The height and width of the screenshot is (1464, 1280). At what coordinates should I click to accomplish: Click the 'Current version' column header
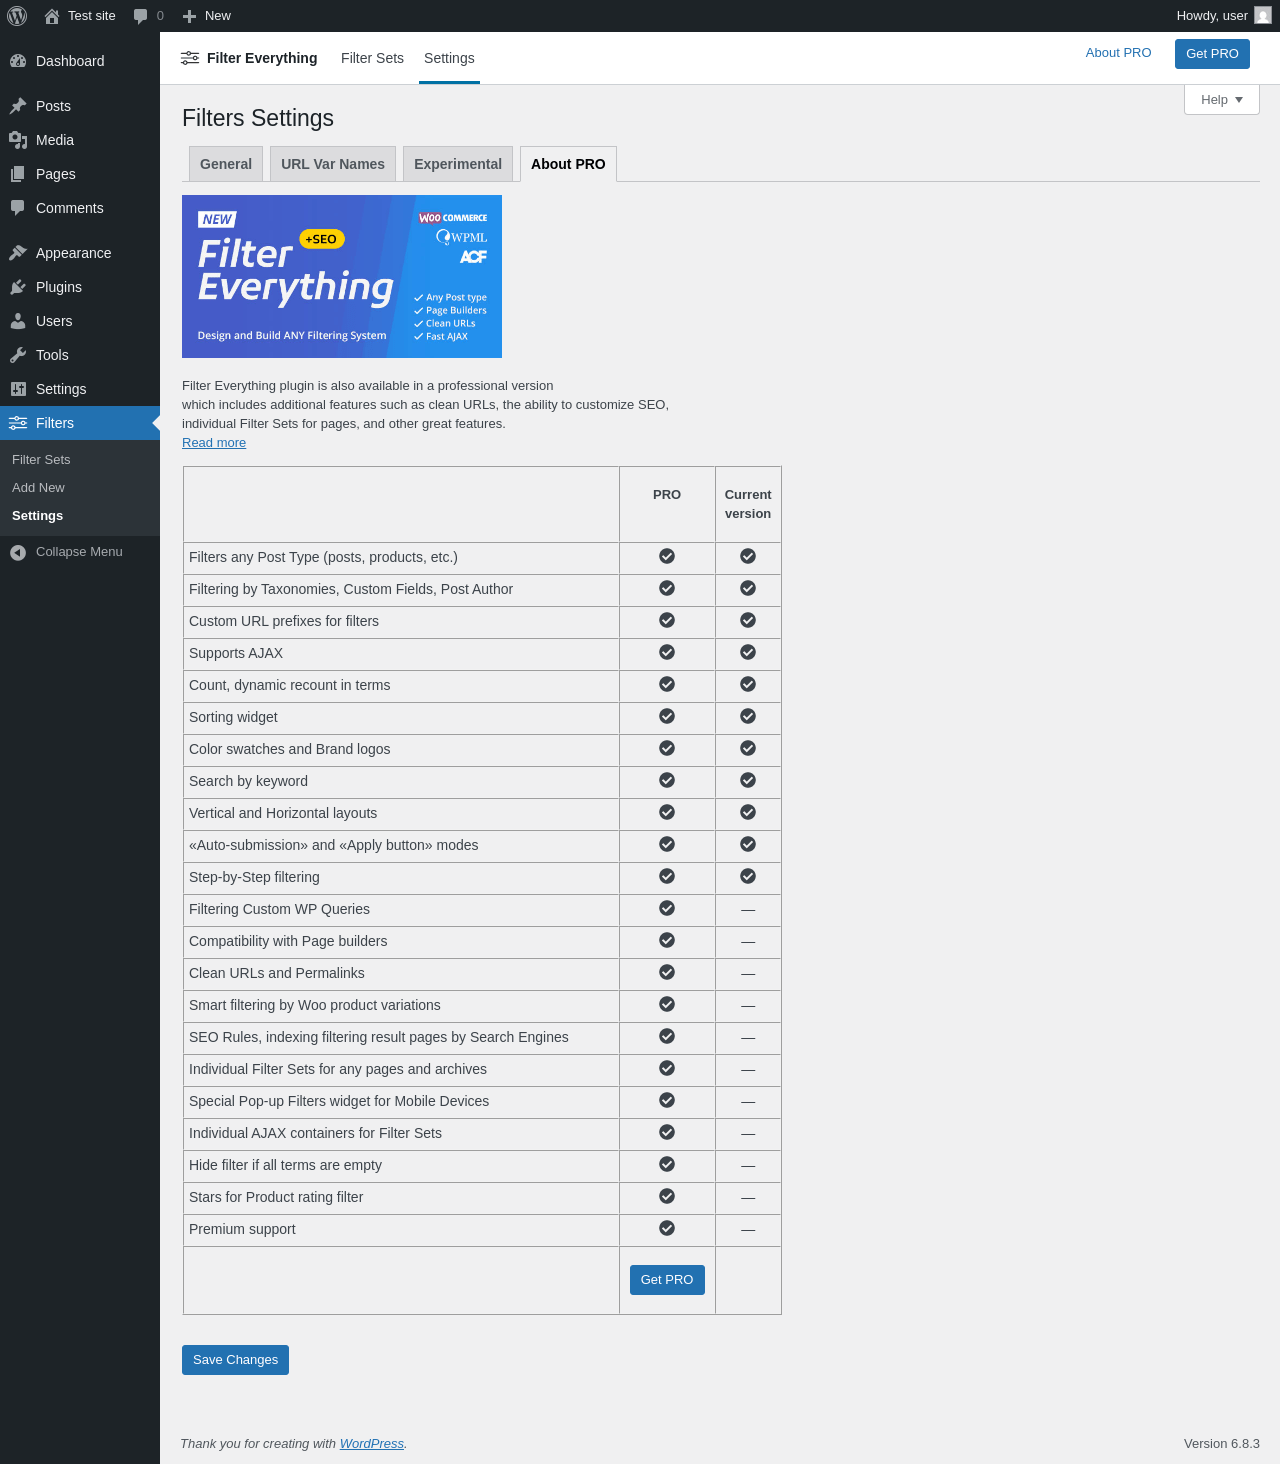coord(748,504)
